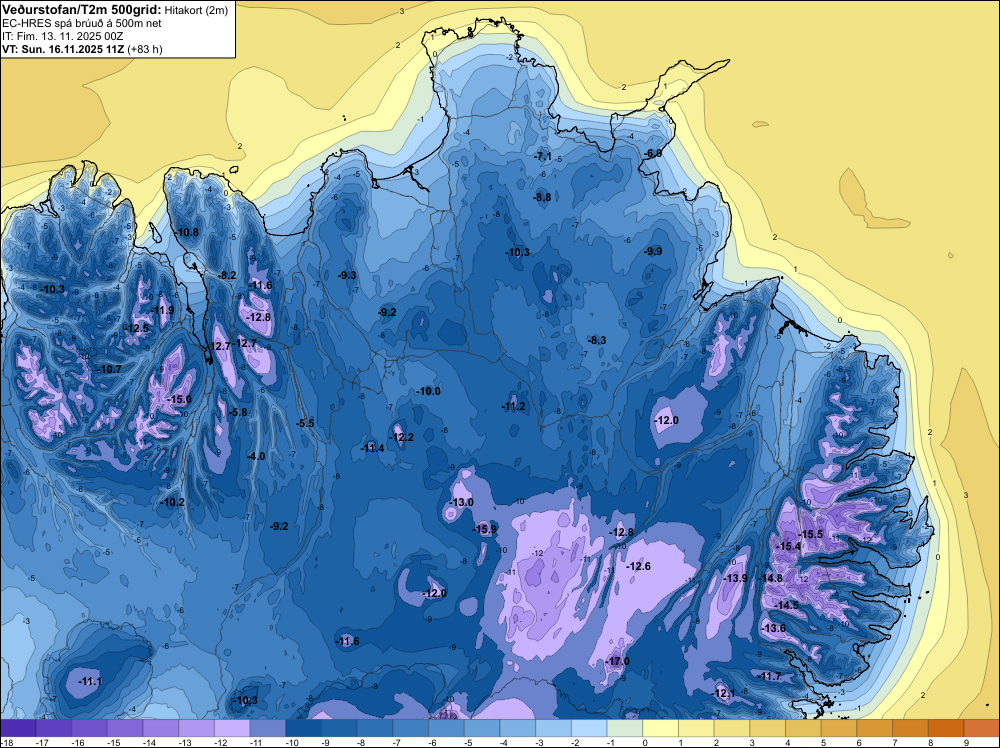This screenshot has height=748, width=1000.
Task: Click the '-10.2' temperature value
Action: (172, 502)
